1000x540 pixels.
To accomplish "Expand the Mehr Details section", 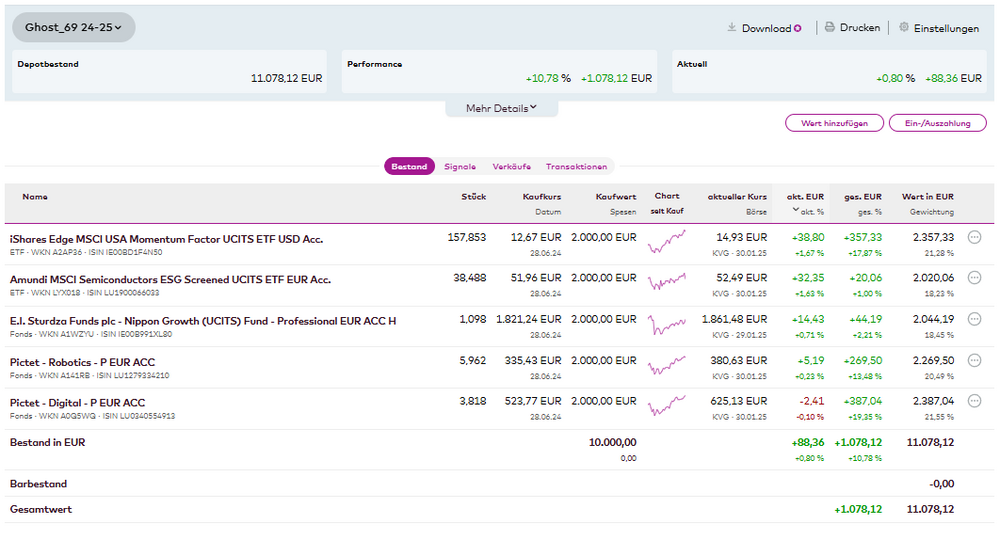I will click(501, 108).
